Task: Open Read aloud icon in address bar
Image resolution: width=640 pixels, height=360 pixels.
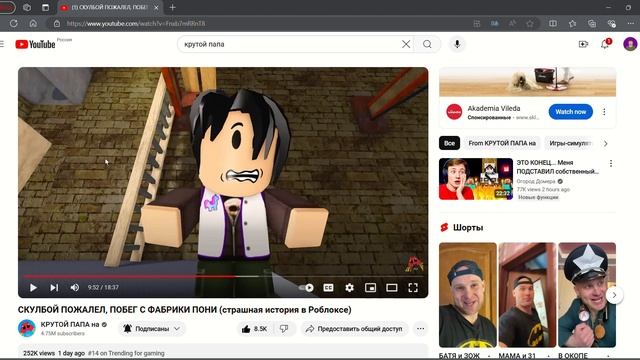Action: [512, 24]
